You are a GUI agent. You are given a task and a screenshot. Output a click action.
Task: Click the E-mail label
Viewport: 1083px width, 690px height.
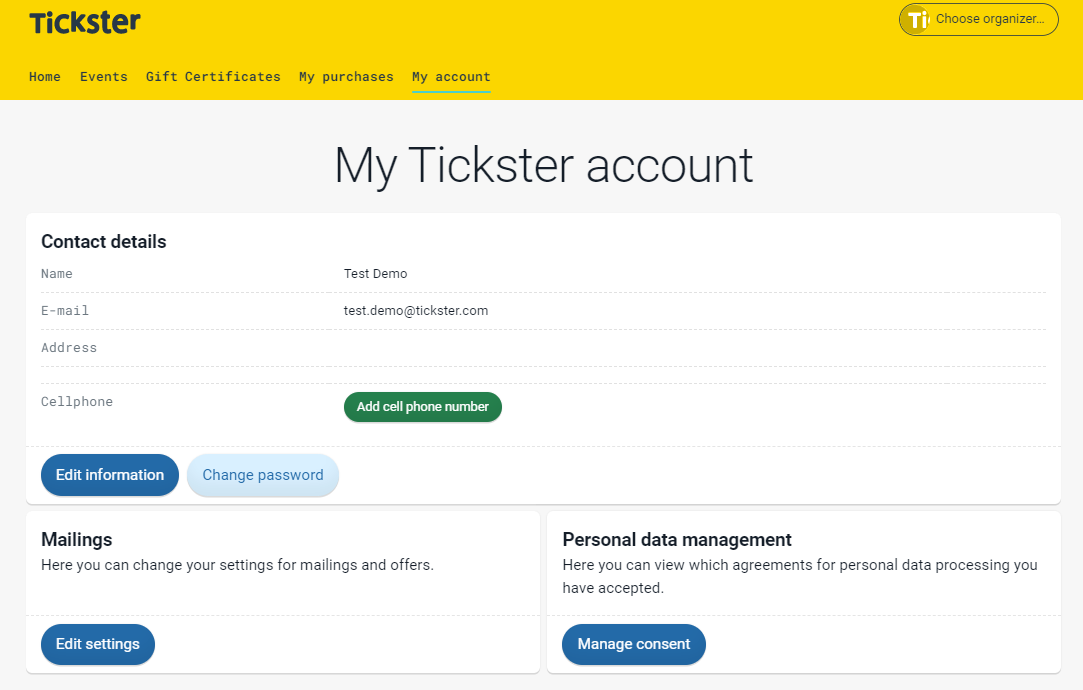65,311
